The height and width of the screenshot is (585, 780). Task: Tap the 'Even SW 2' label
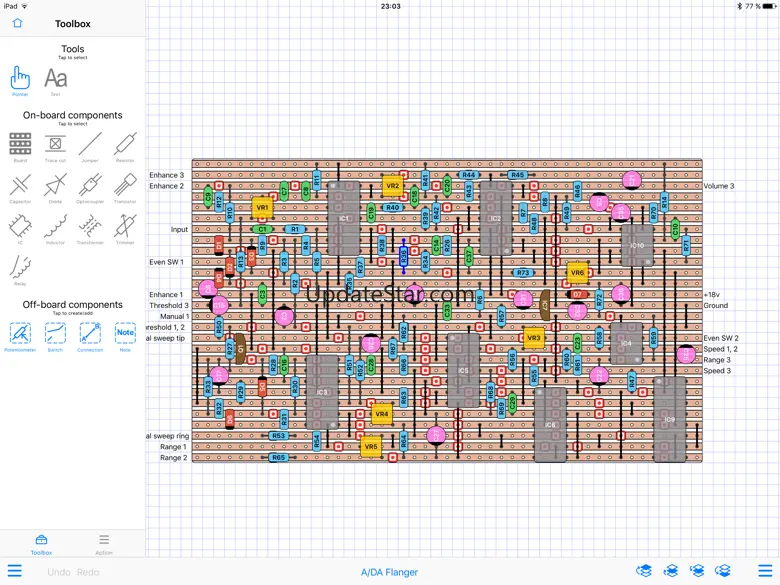pos(721,338)
